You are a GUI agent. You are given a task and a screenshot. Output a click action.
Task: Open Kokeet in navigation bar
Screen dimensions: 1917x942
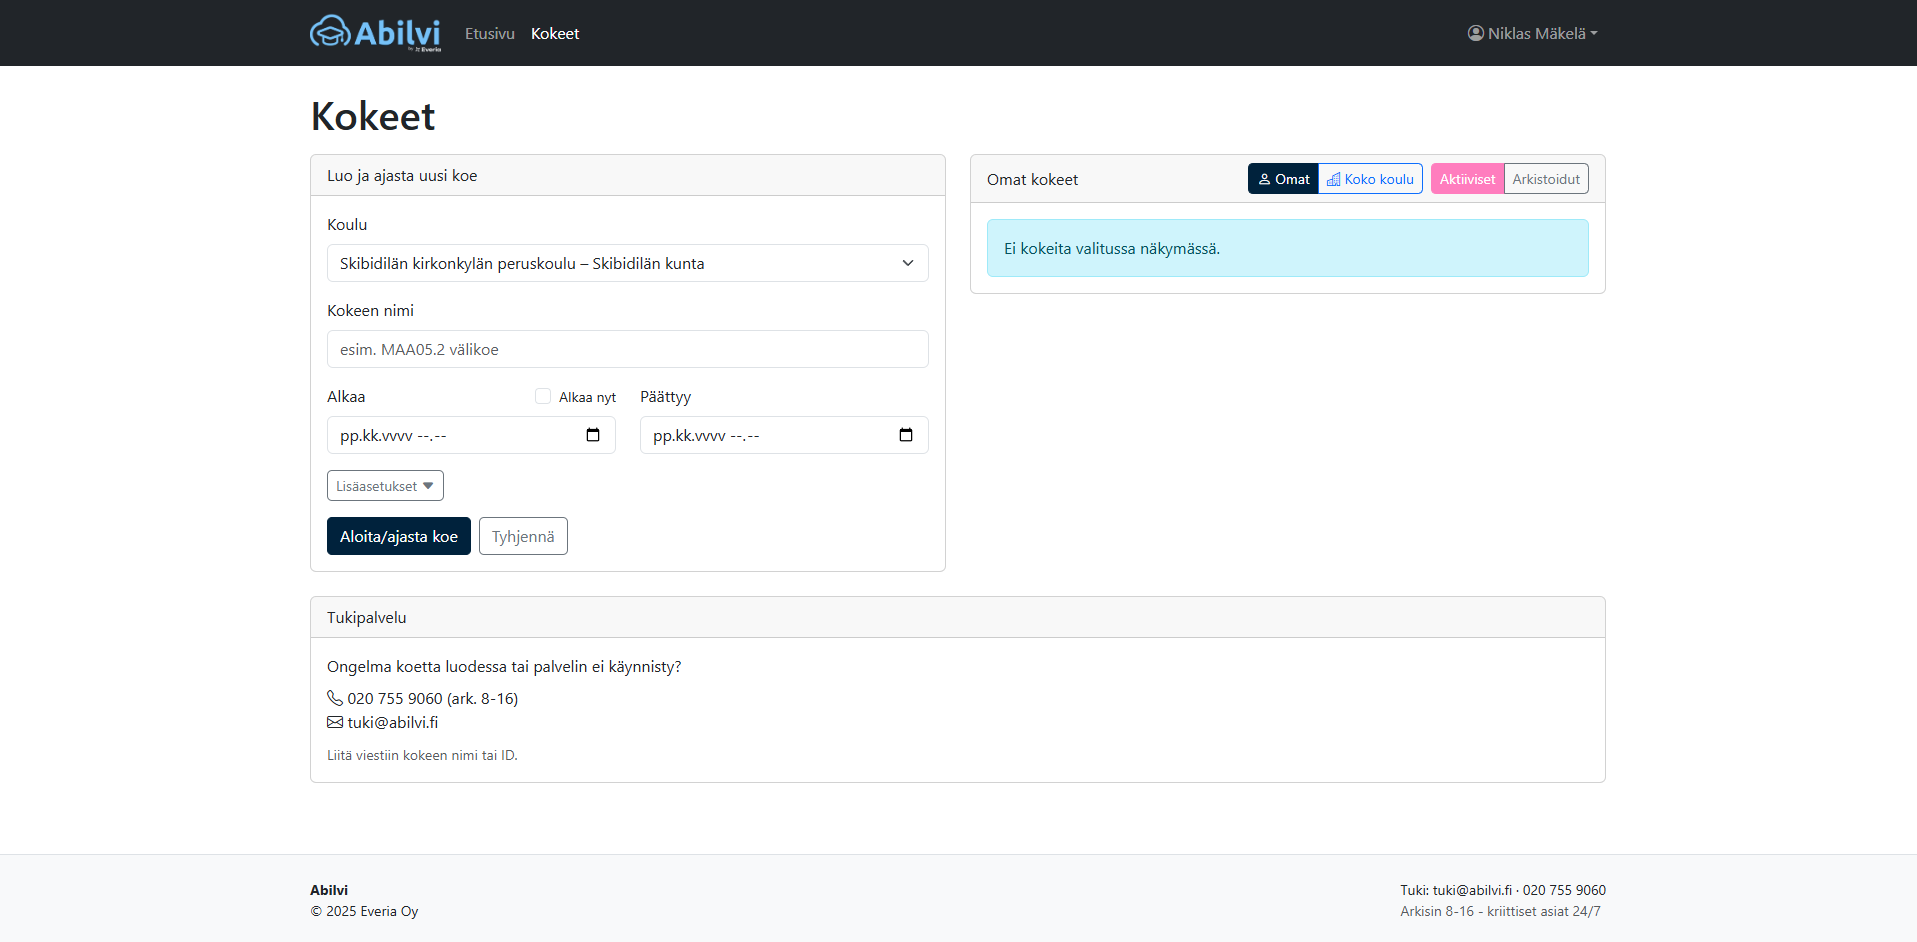555,33
